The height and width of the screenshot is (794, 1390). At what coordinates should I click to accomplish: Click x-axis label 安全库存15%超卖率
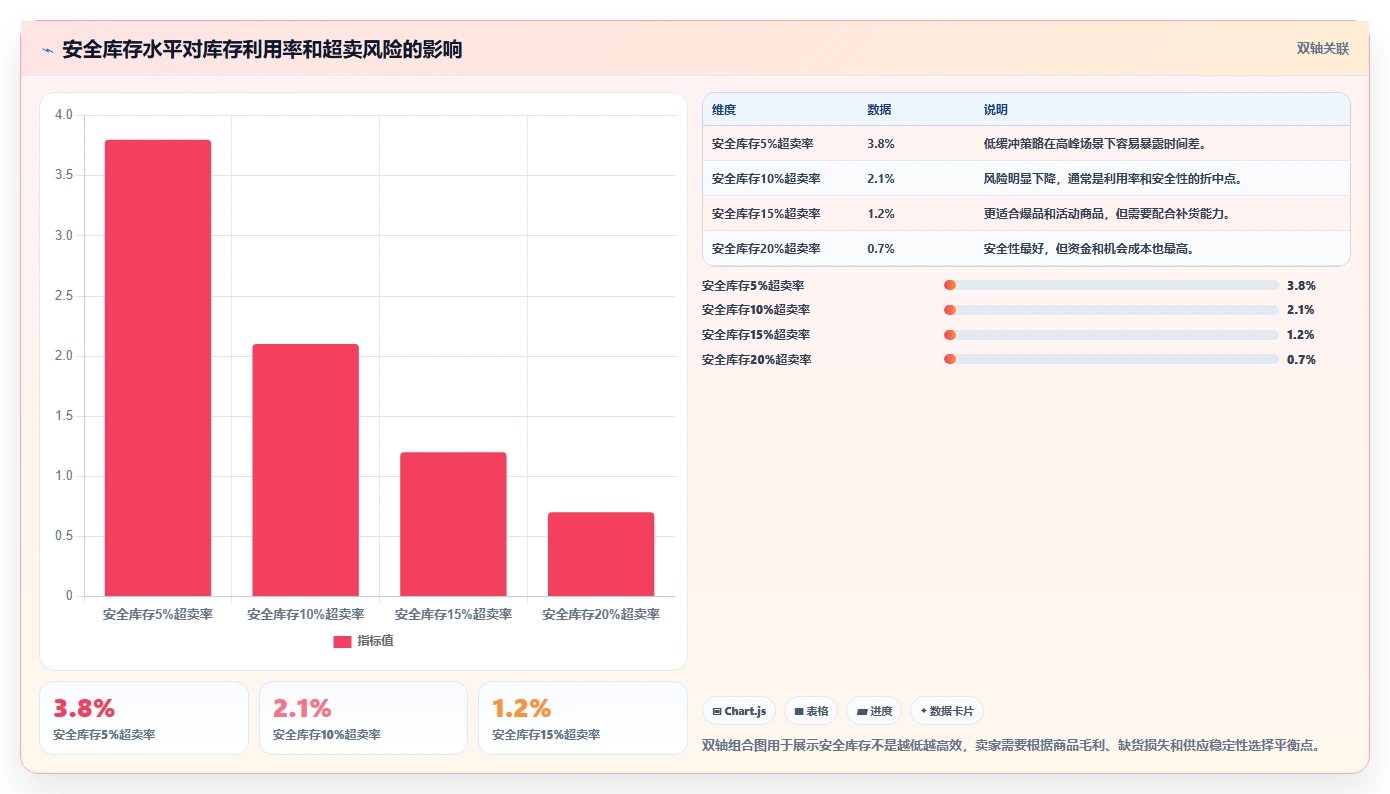point(453,614)
